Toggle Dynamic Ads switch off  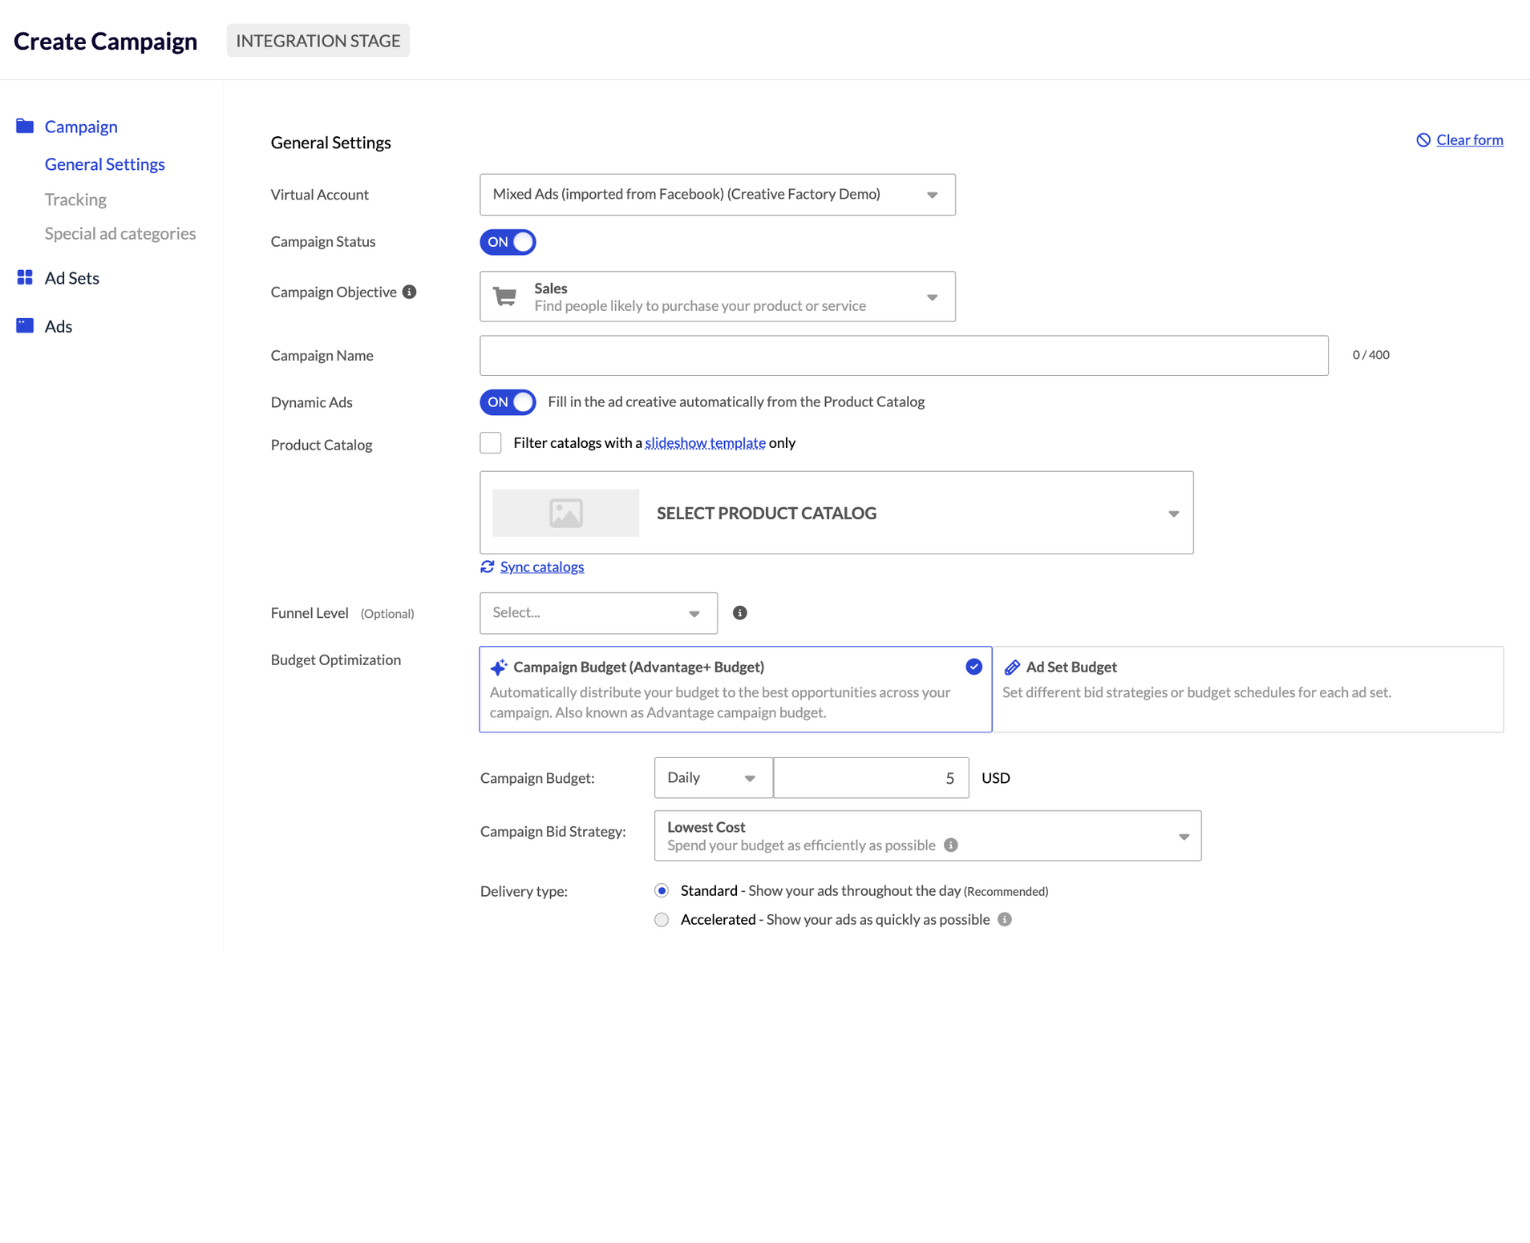tap(508, 402)
